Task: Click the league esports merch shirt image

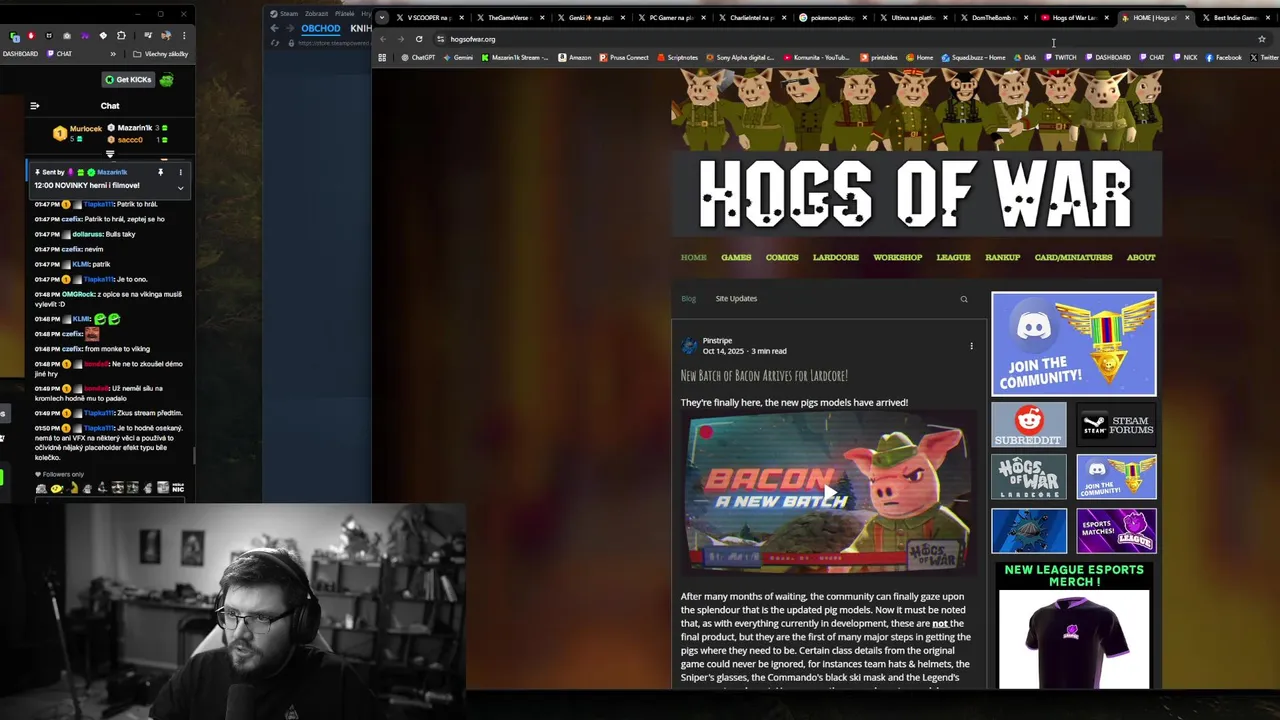Action: pyautogui.click(x=1074, y=638)
